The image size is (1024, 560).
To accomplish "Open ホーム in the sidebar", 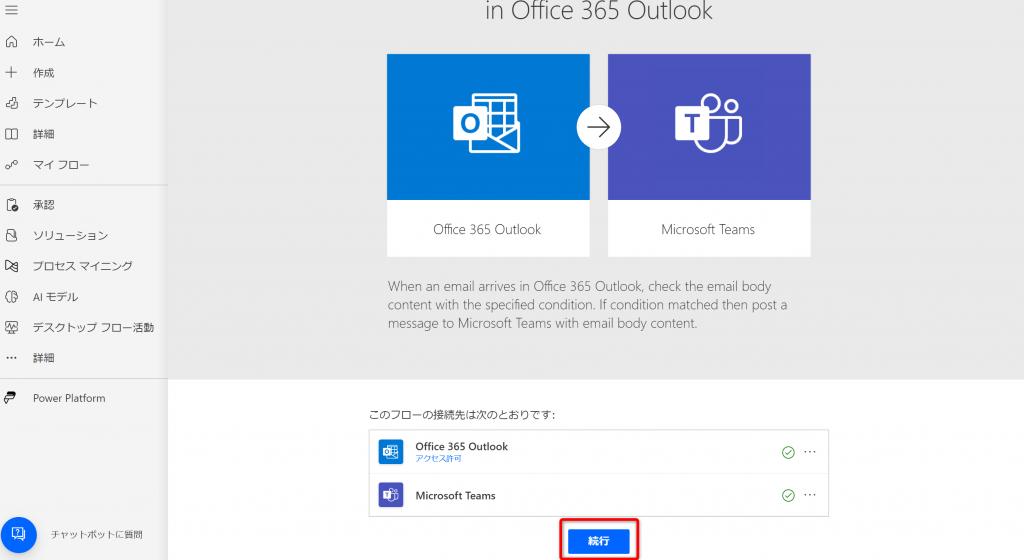I will 49,42.
